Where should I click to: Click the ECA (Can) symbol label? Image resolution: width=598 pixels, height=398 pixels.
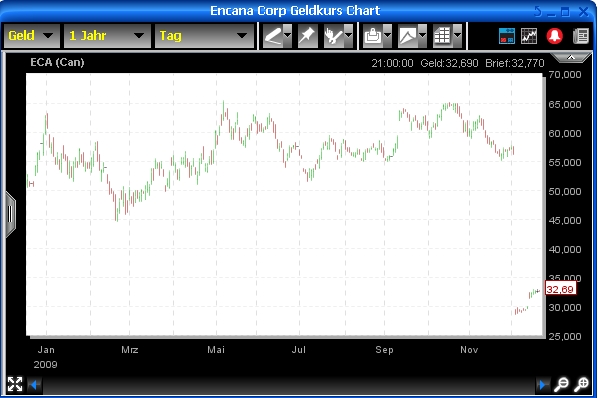(x=57, y=62)
